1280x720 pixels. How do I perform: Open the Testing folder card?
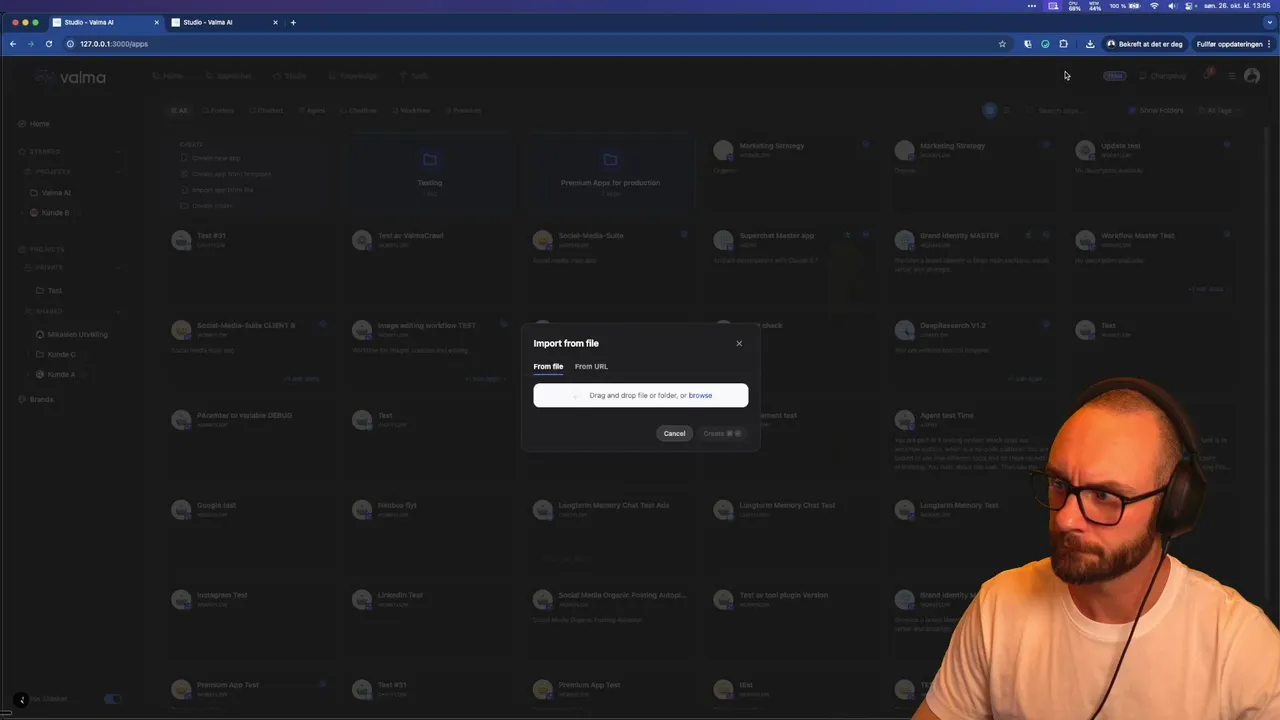[x=430, y=172]
